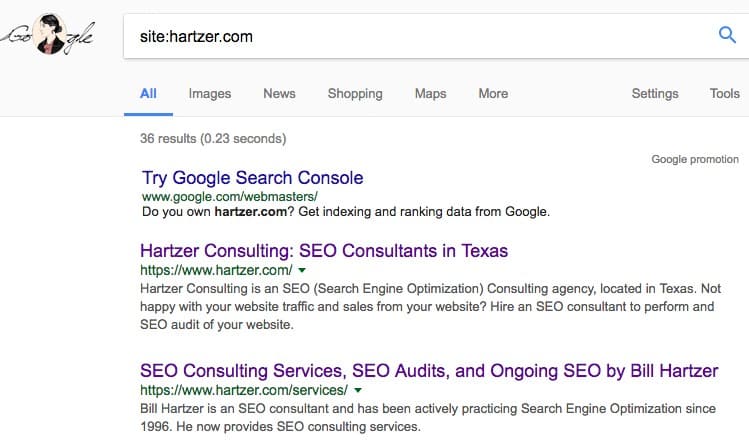Click the www.google.com/webmasters/ URL
Viewport: 749px width, 440px height.
[x=230, y=196]
